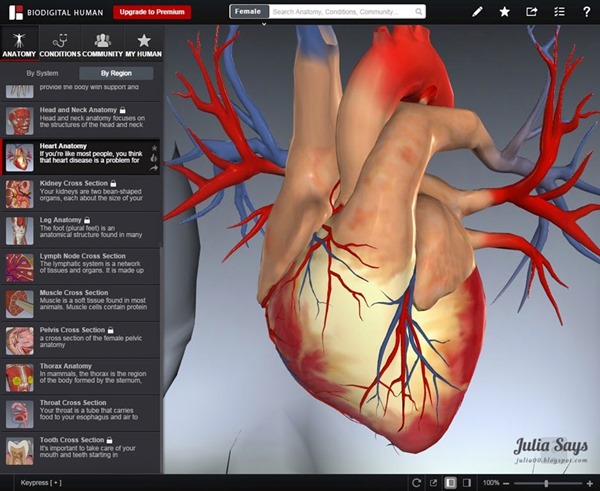The width and height of the screenshot is (600, 491).
Task: Click the pencil annotate icon in top bar
Action: [477, 12]
